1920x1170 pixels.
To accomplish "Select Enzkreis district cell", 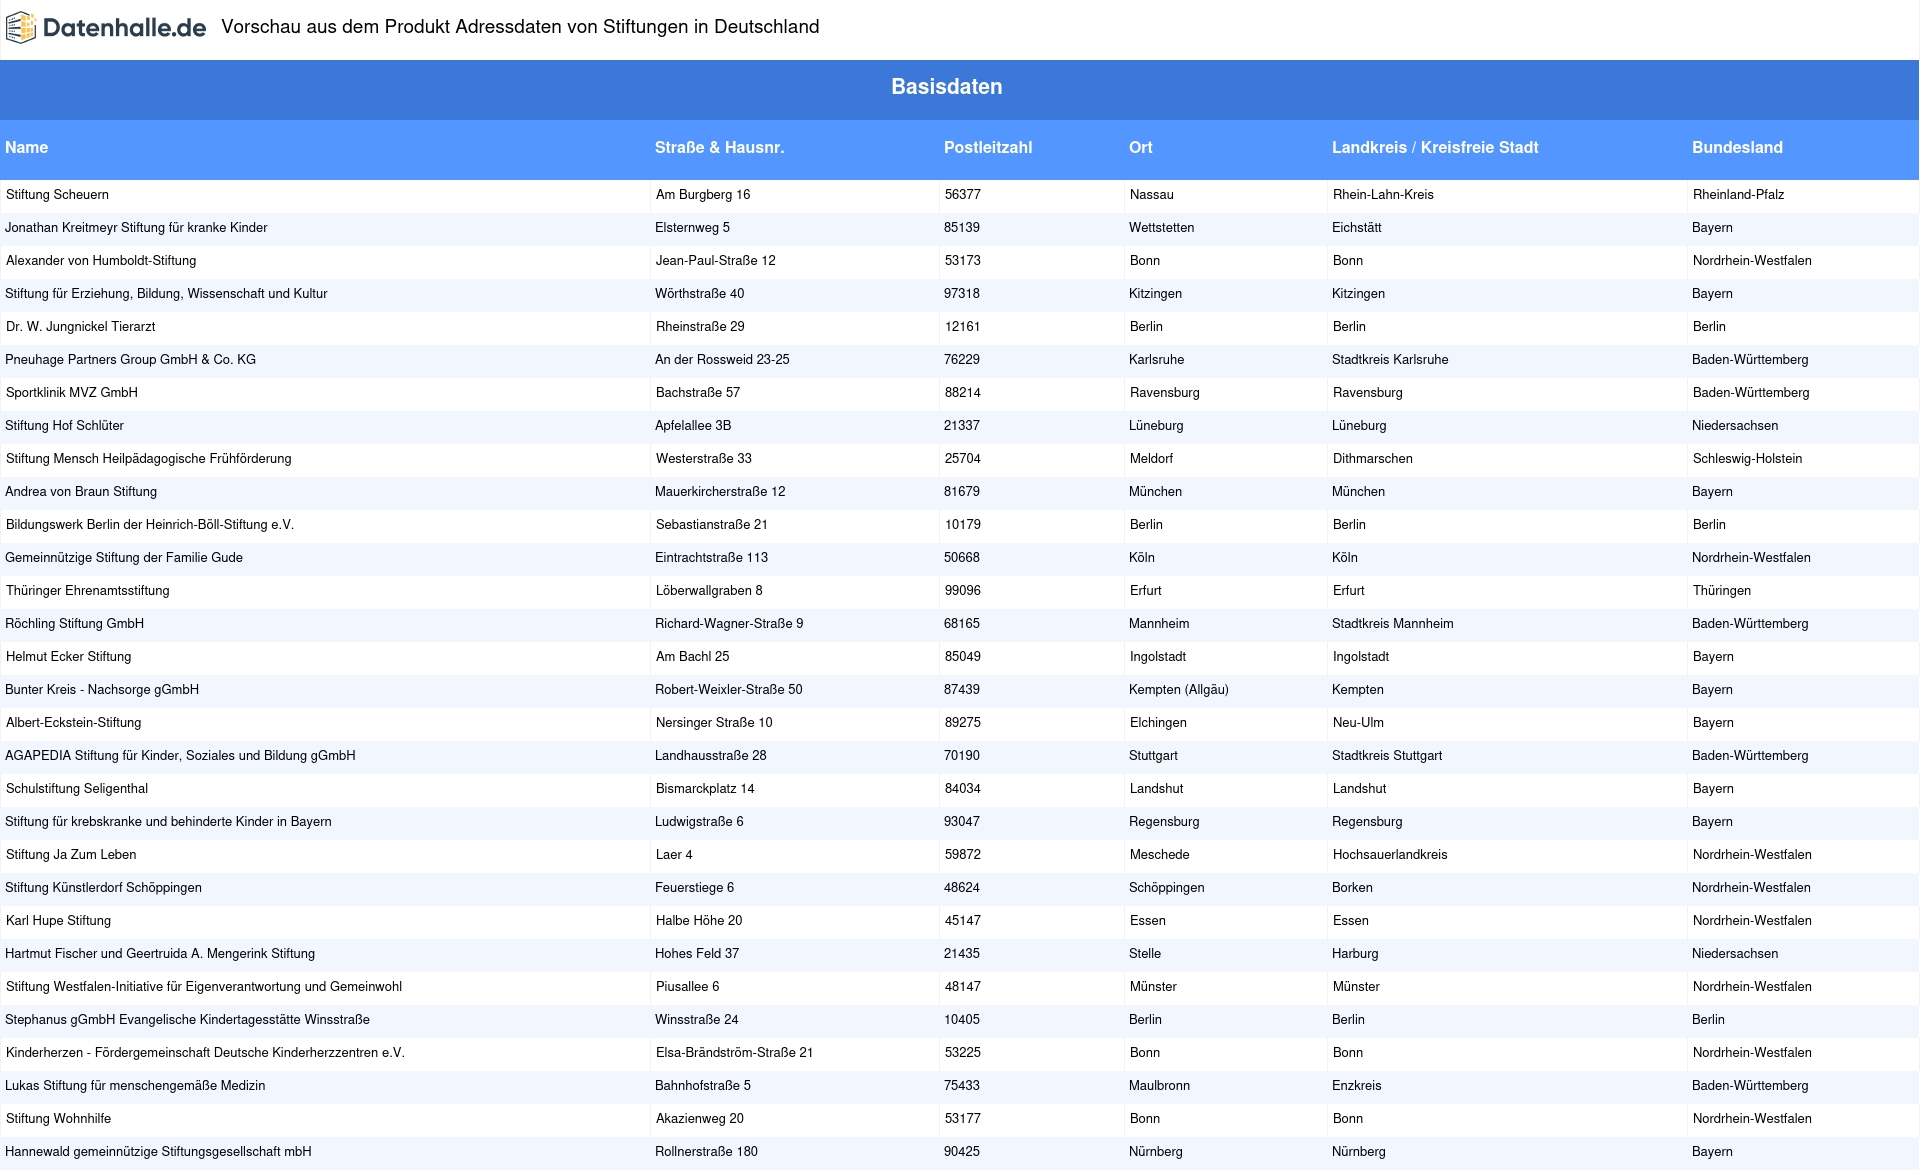I will point(1357,1086).
